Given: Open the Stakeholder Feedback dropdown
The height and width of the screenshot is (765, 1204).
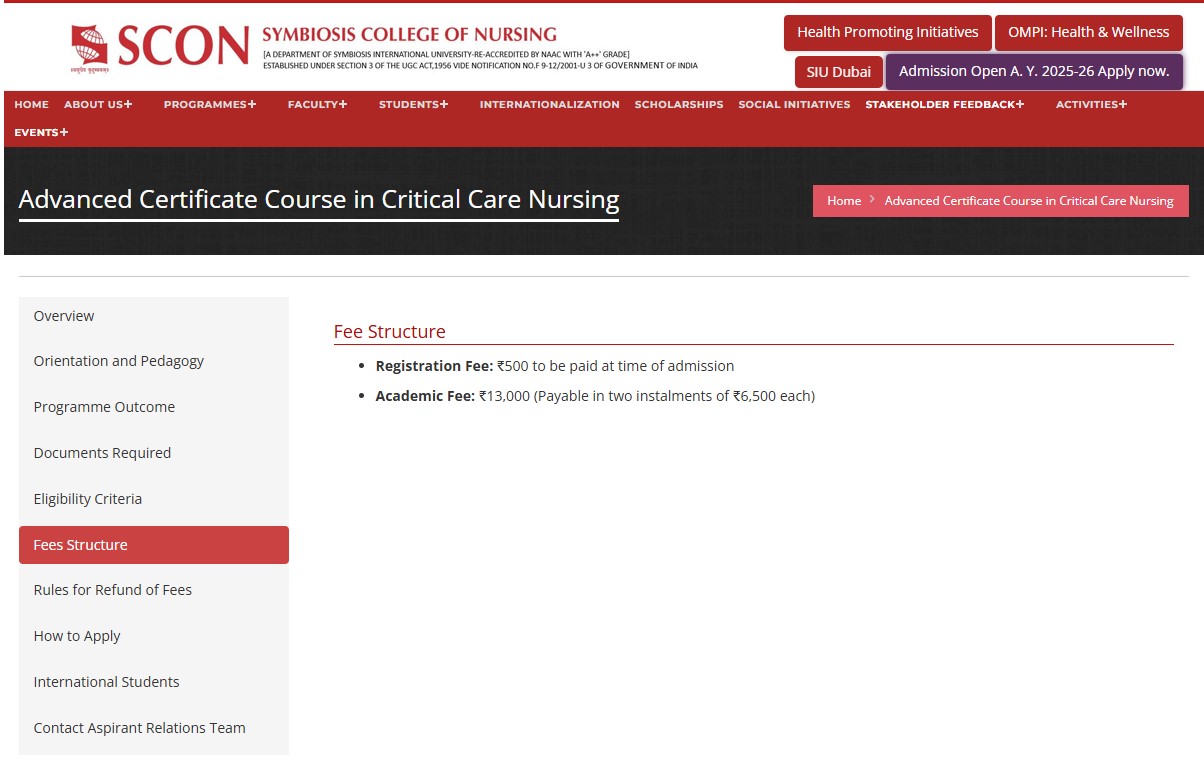Looking at the screenshot, I should (x=944, y=104).
